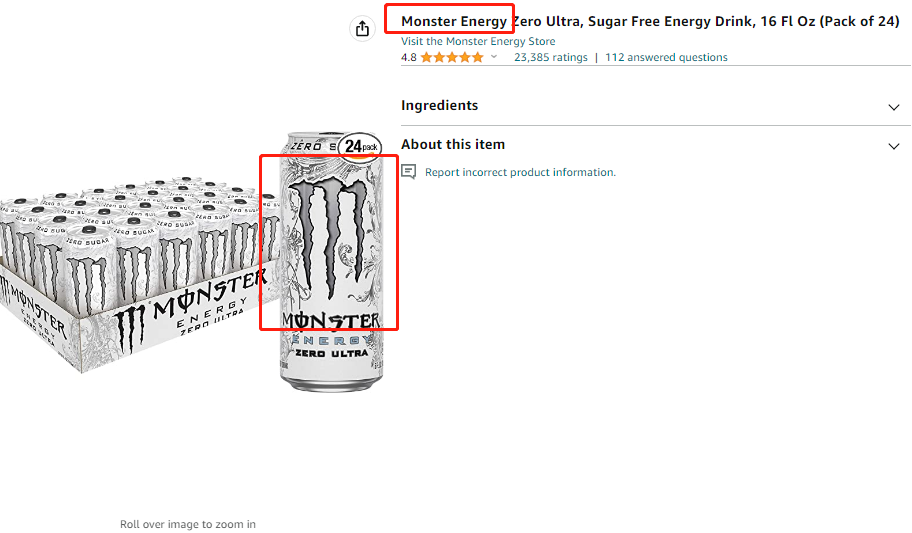
Task: Open the 112 answered questions link
Action: [666, 57]
